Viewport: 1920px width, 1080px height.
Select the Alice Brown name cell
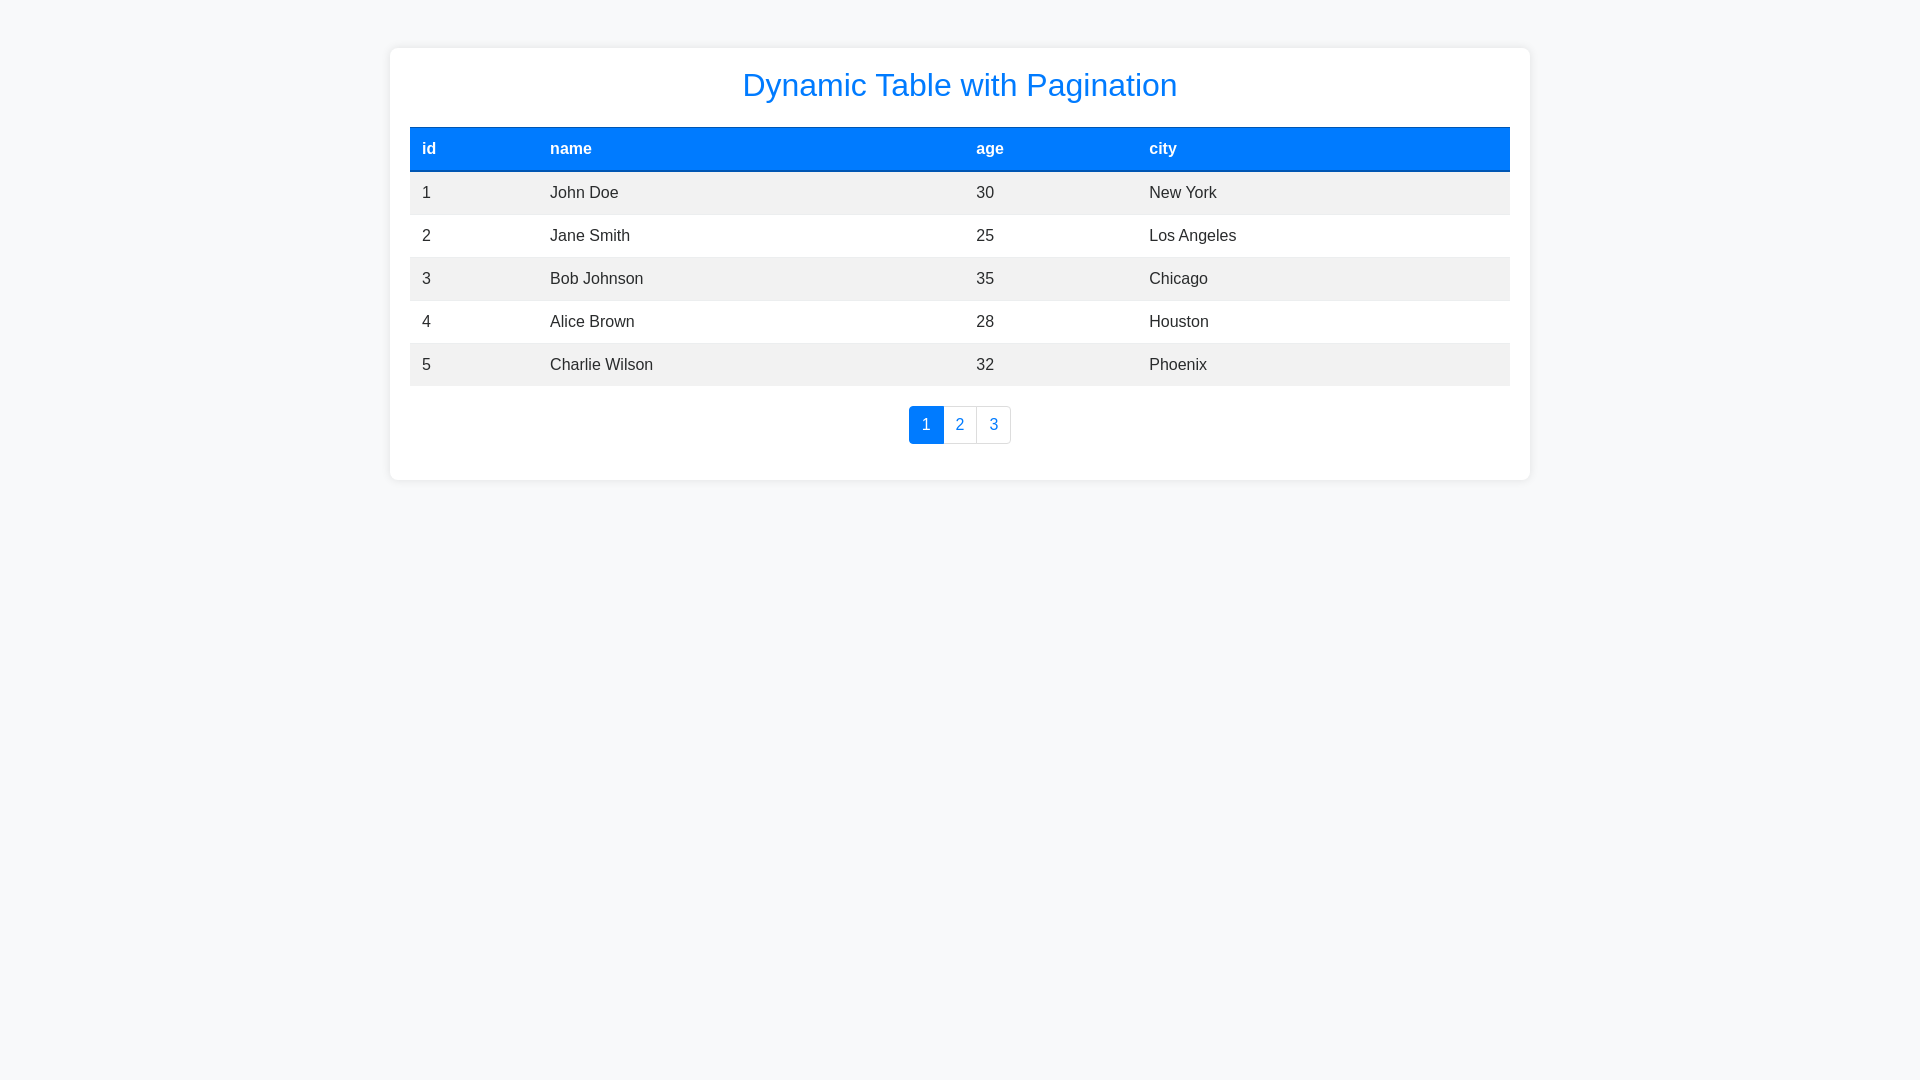point(751,322)
